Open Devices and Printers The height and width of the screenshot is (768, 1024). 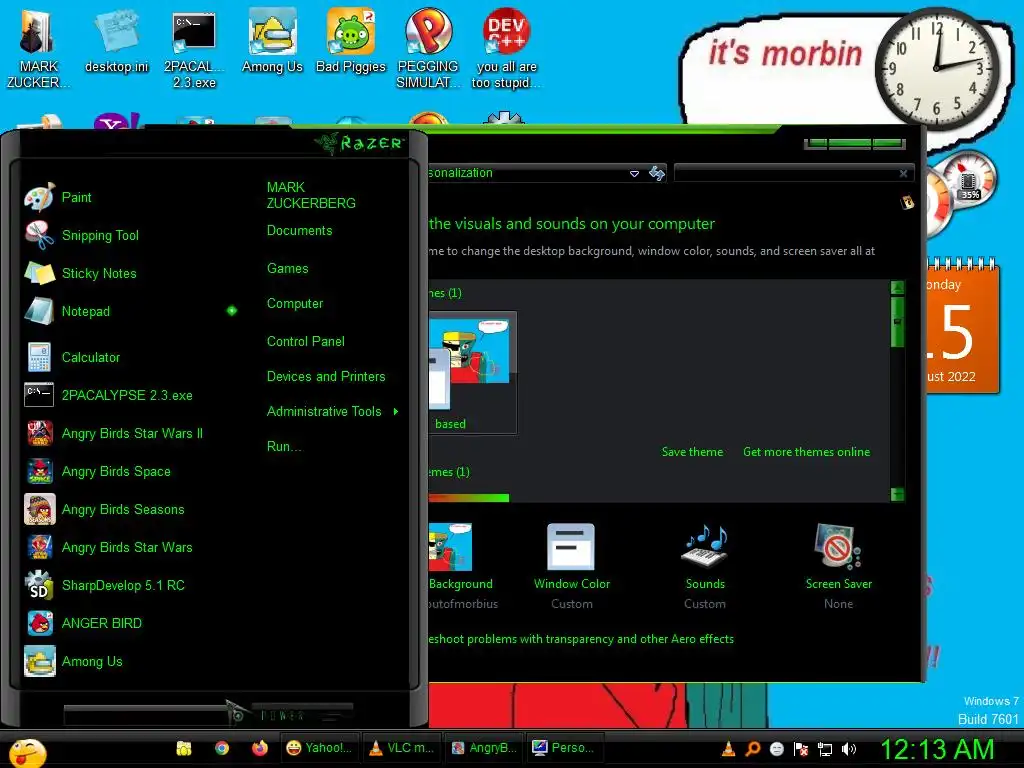tap(326, 377)
